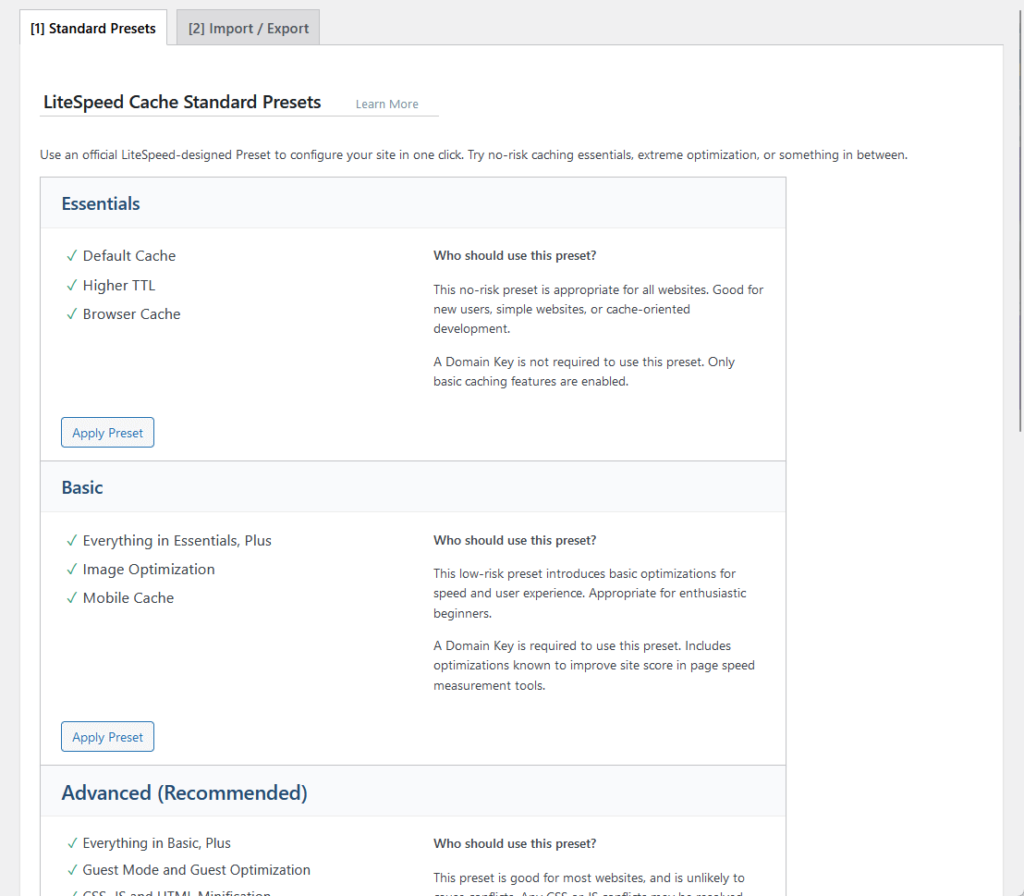Click the Higher TTL feature item
Image resolution: width=1024 pixels, height=896 pixels.
click(x=119, y=285)
